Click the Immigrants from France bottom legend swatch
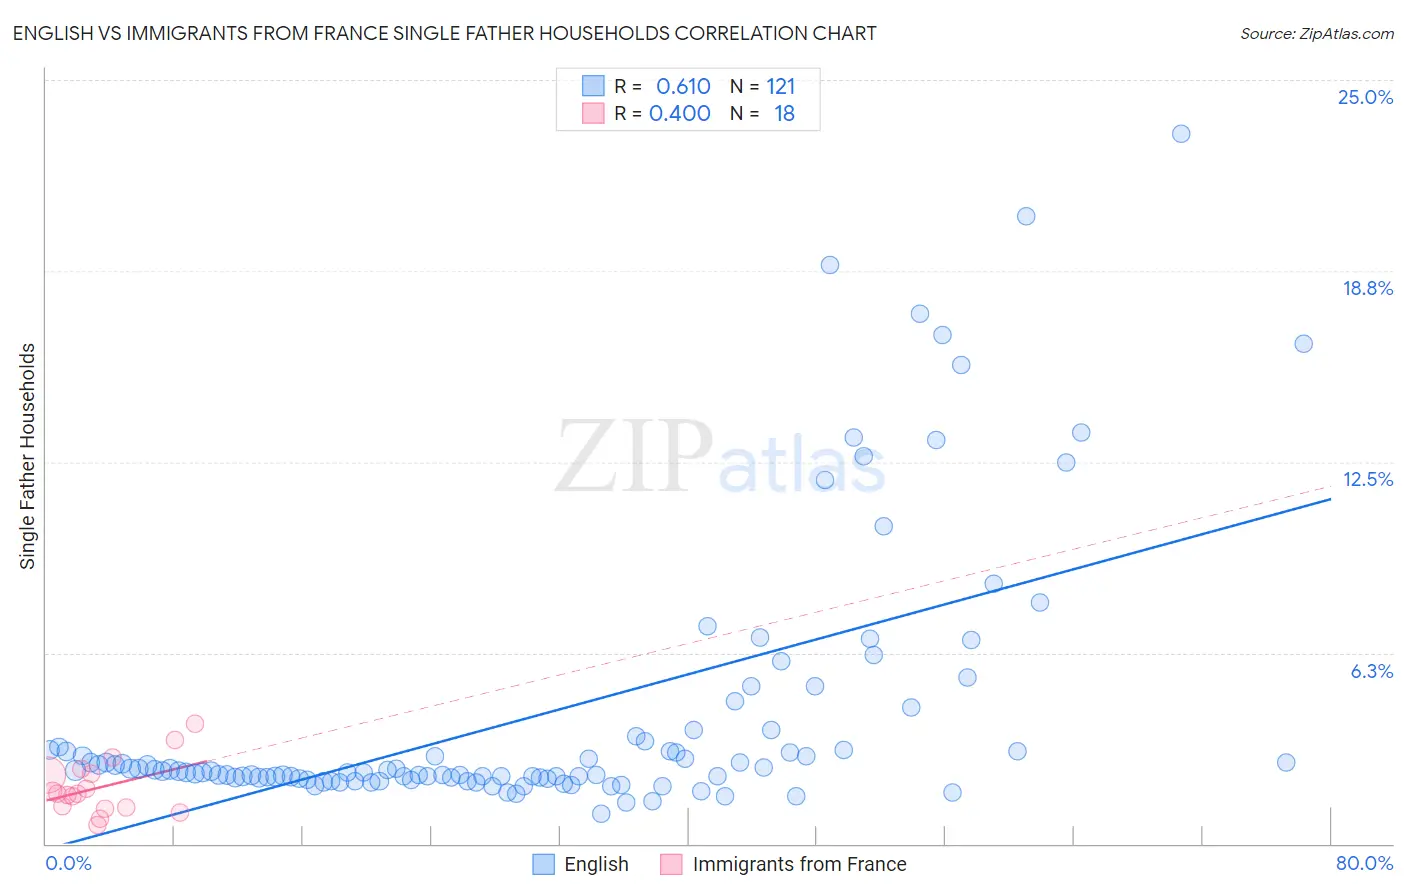Image resolution: width=1406 pixels, height=892 pixels. coord(671,864)
